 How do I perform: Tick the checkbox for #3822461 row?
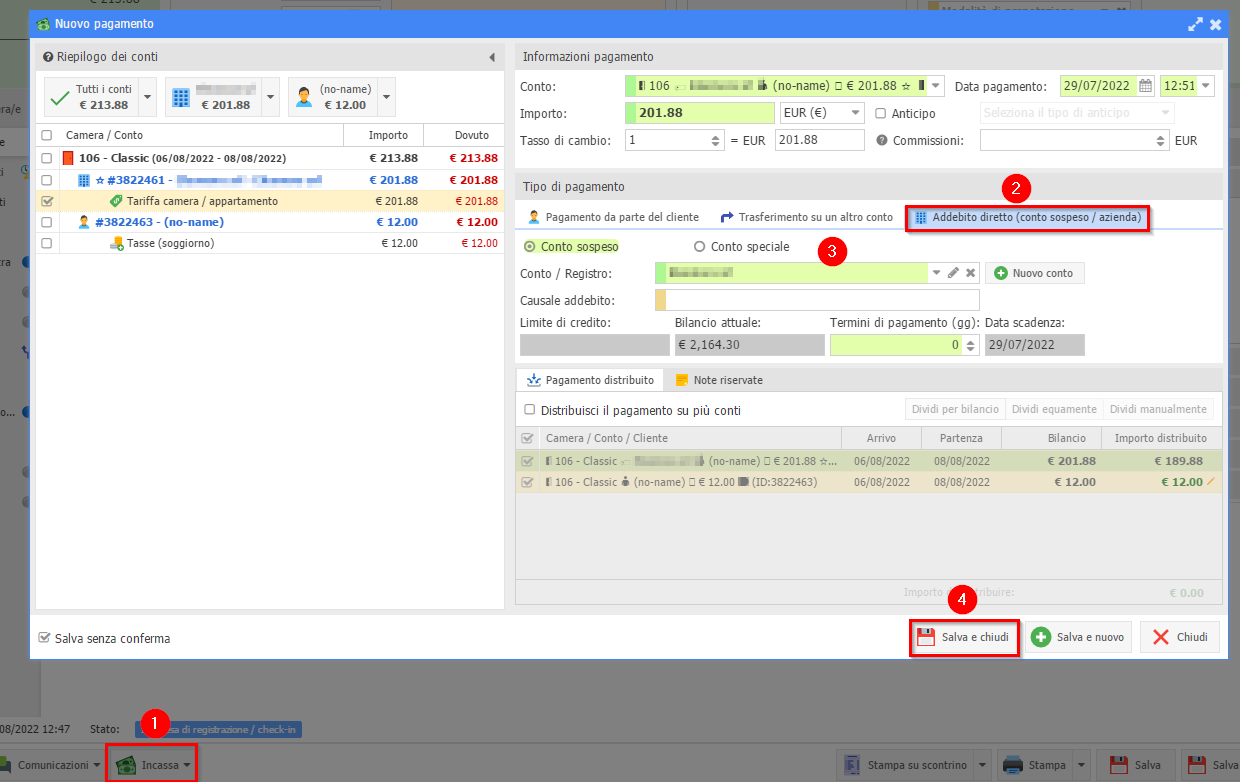[x=47, y=180]
